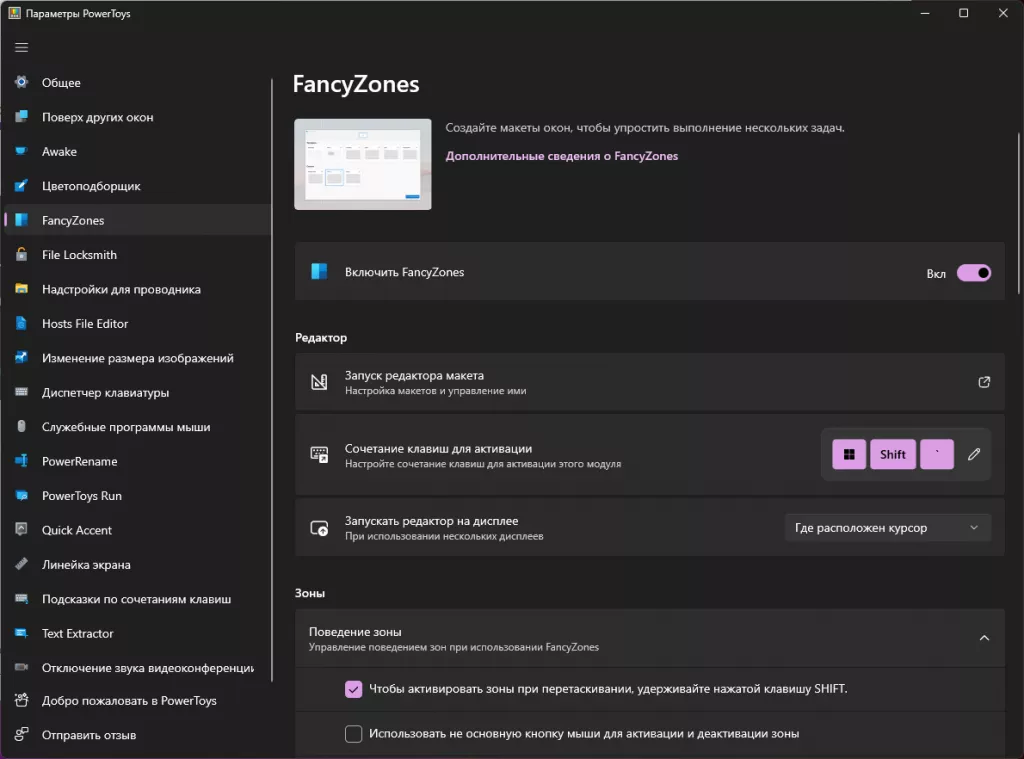The height and width of the screenshot is (759, 1024).
Task: Click the hamburger navigation menu icon
Action: [x=21, y=47]
